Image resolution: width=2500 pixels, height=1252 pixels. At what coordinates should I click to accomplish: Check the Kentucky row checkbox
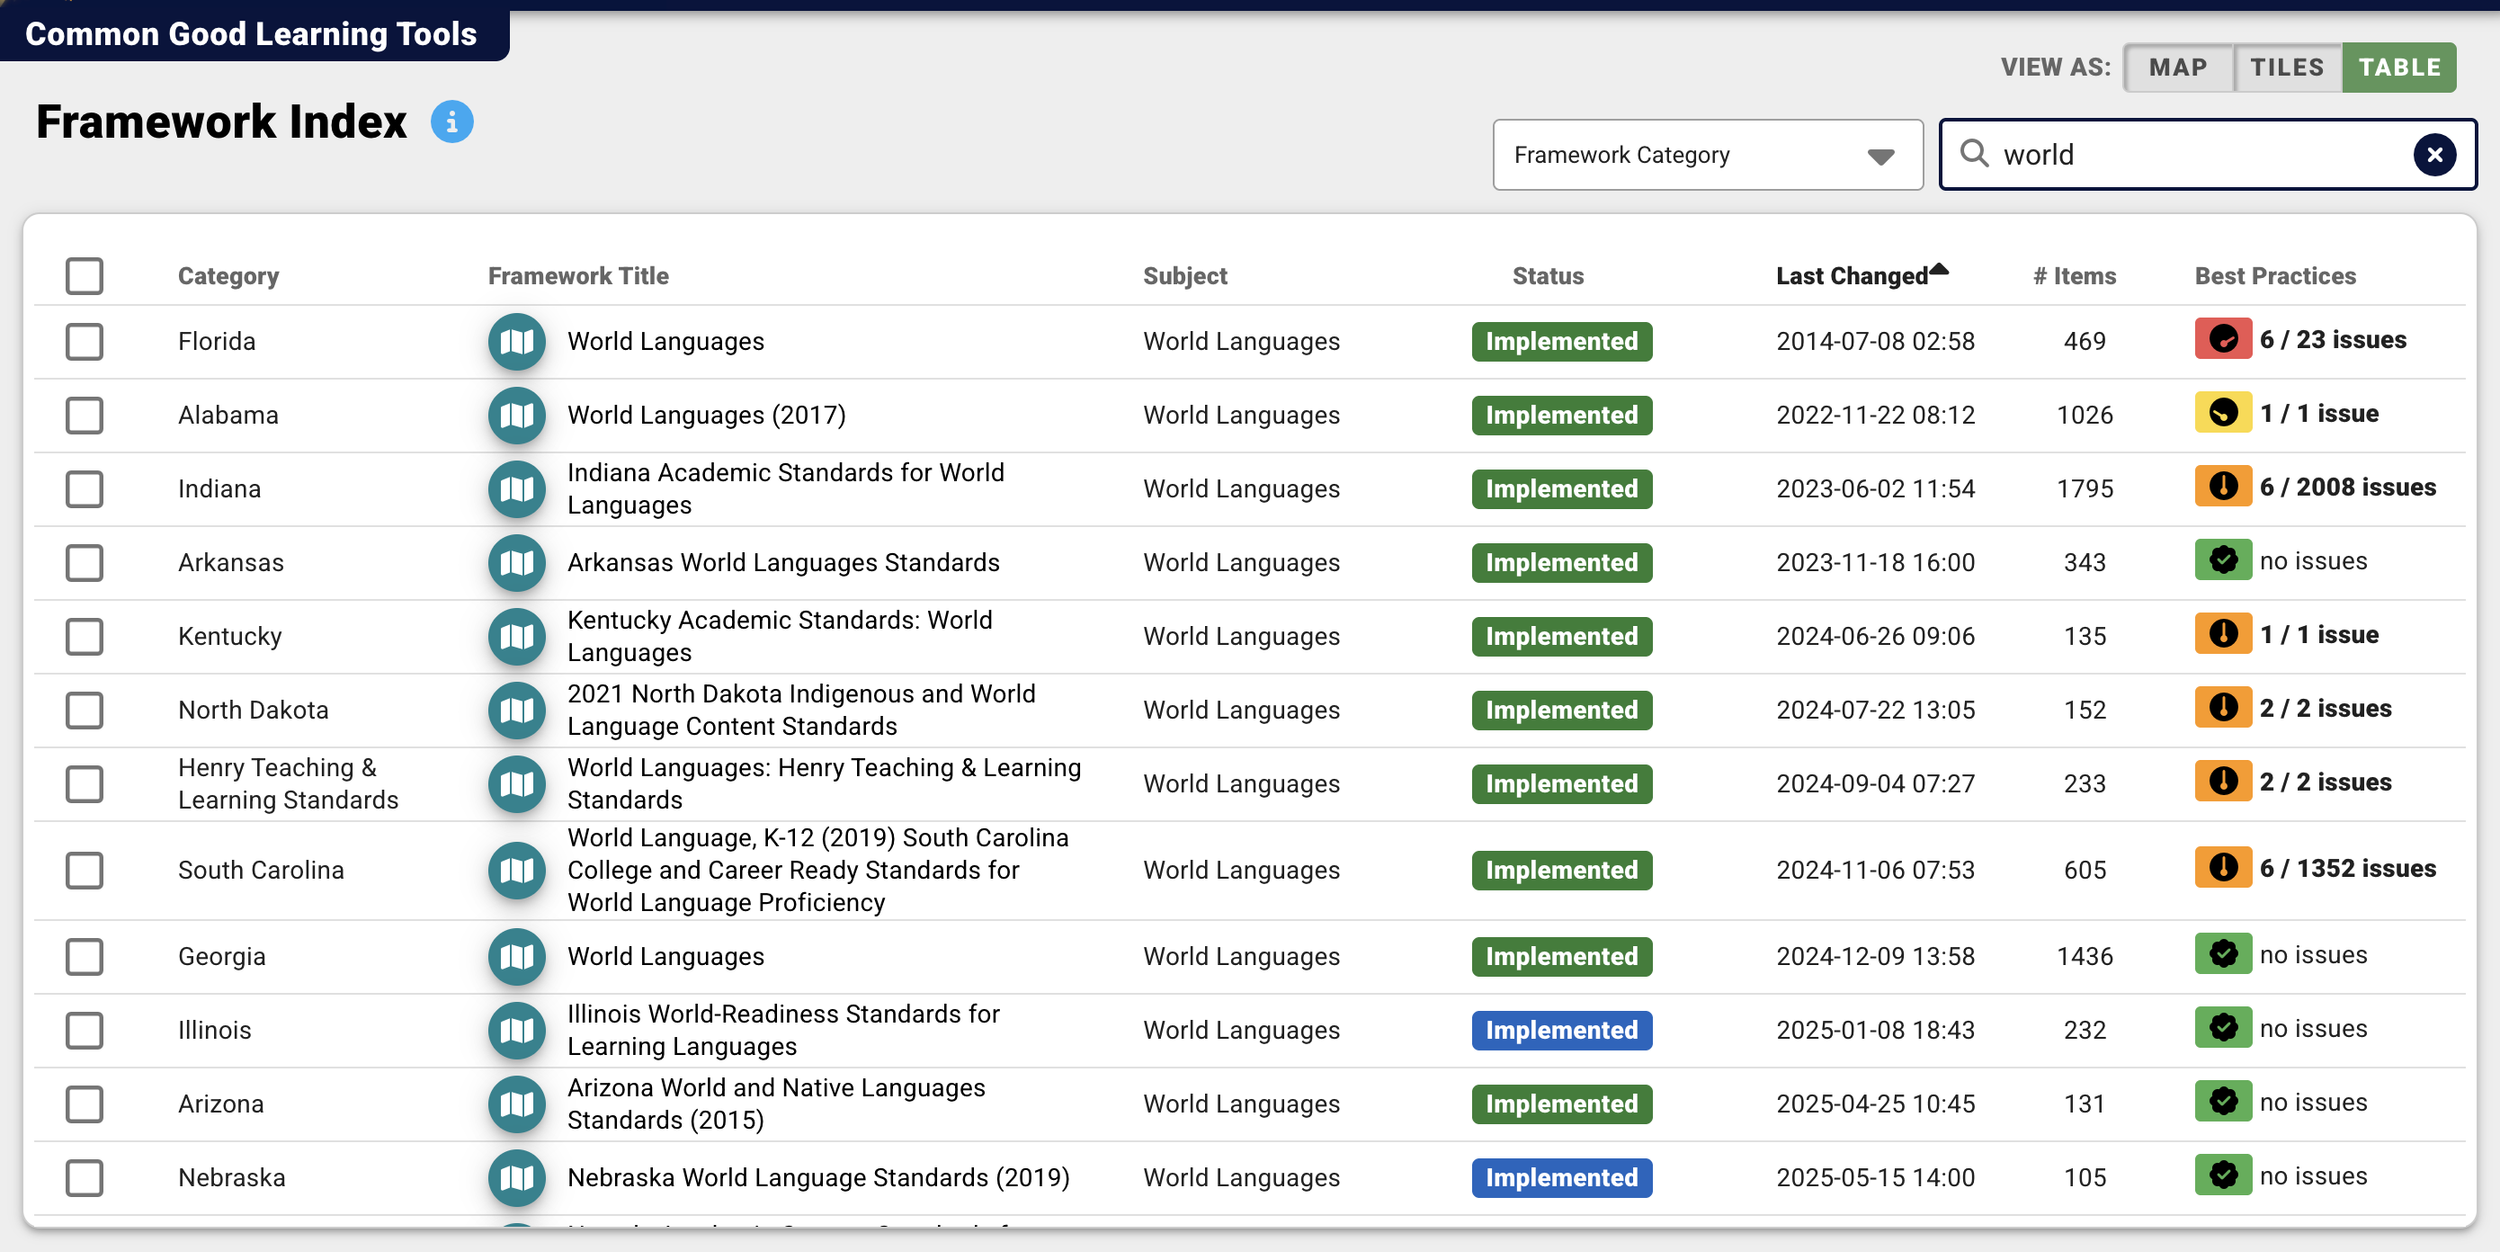coord(84,637)
